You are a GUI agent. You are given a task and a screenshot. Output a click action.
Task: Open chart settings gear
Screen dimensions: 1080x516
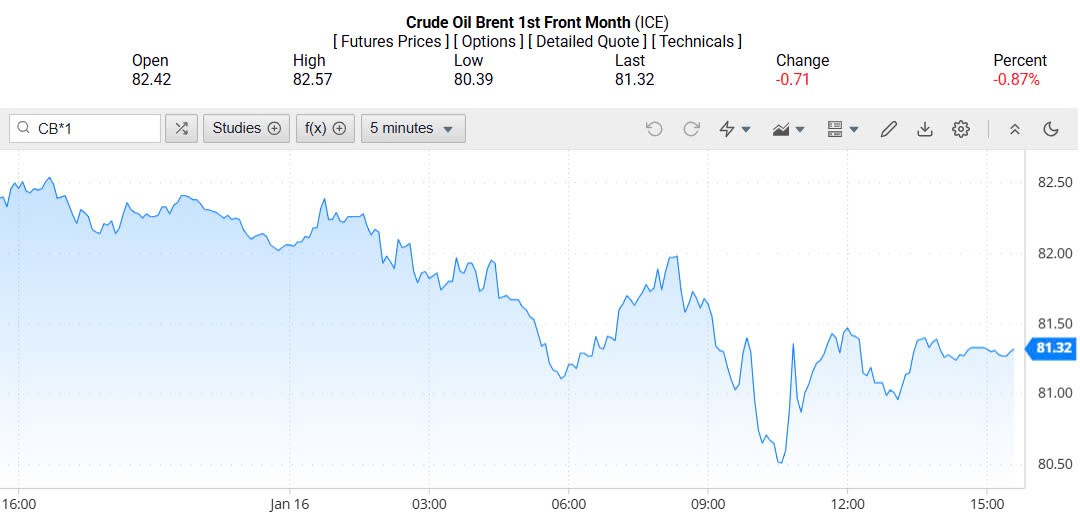point(961,129)
